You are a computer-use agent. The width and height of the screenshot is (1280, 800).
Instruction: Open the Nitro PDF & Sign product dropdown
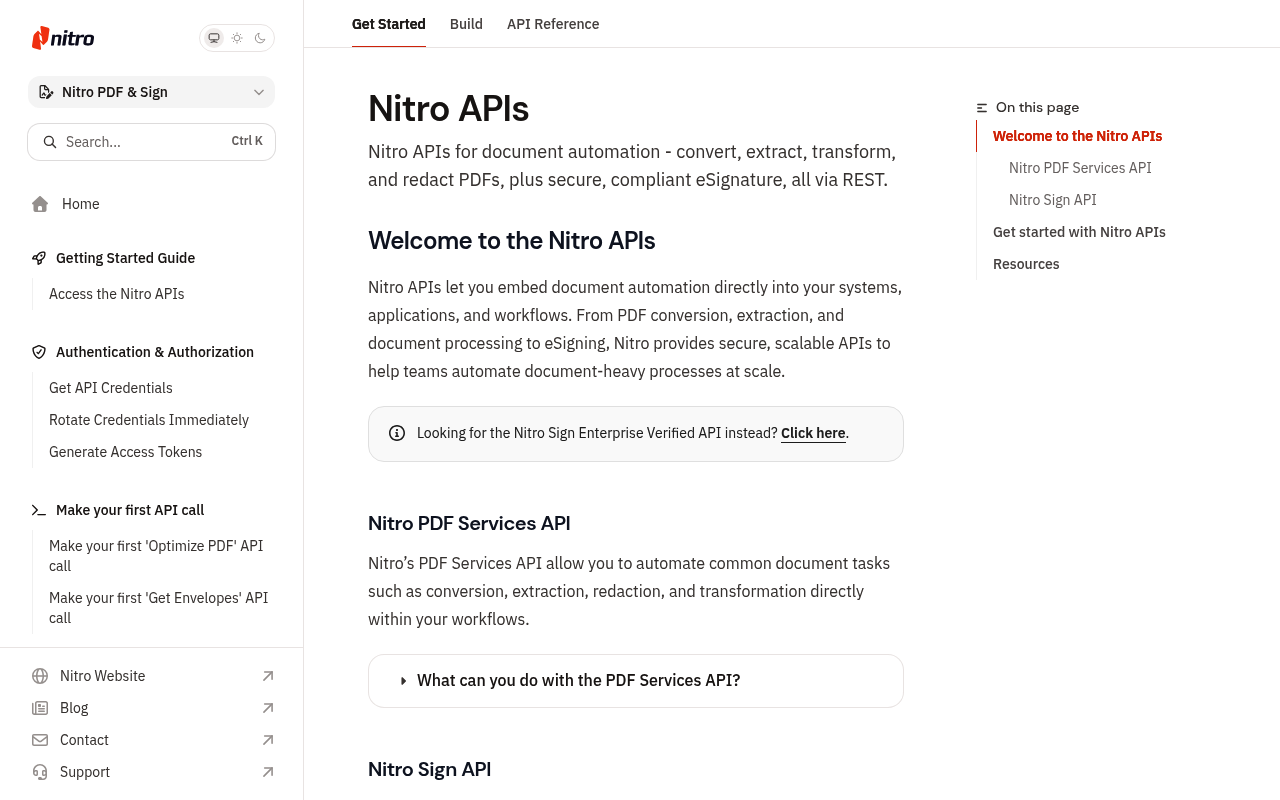point(151,92)
